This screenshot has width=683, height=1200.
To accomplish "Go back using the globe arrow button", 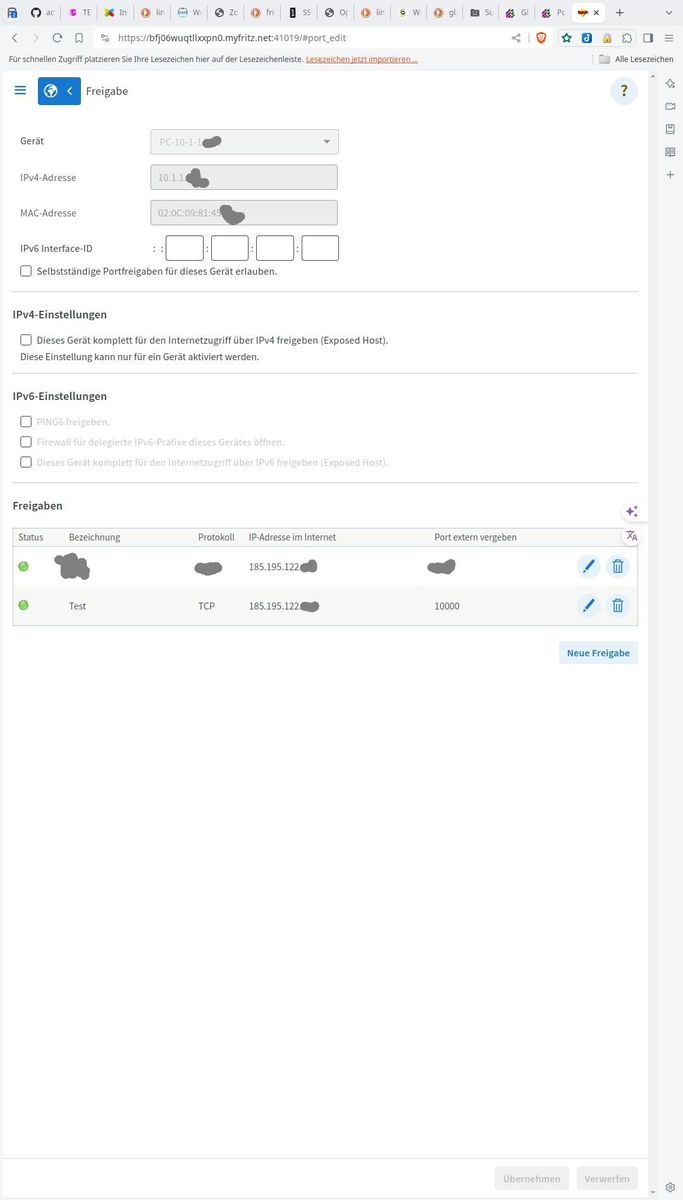I will coord(59,91).
